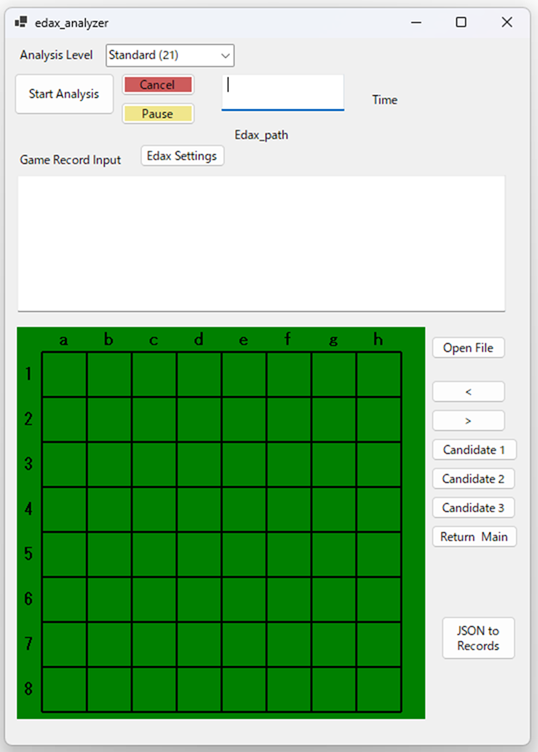
Task: Show Candidate 3 move
Action: pos(473,507)
